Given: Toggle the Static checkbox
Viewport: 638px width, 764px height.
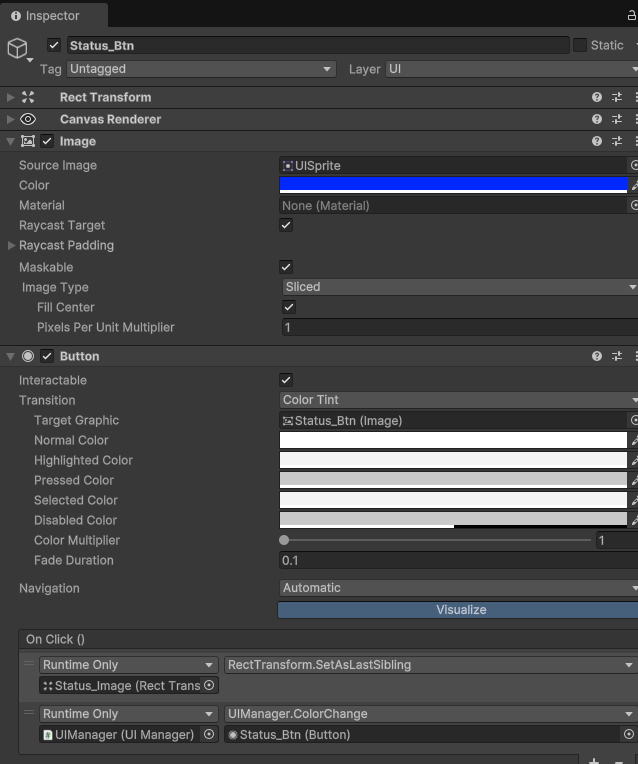Looking at the screenshot, I should (580, 45).
